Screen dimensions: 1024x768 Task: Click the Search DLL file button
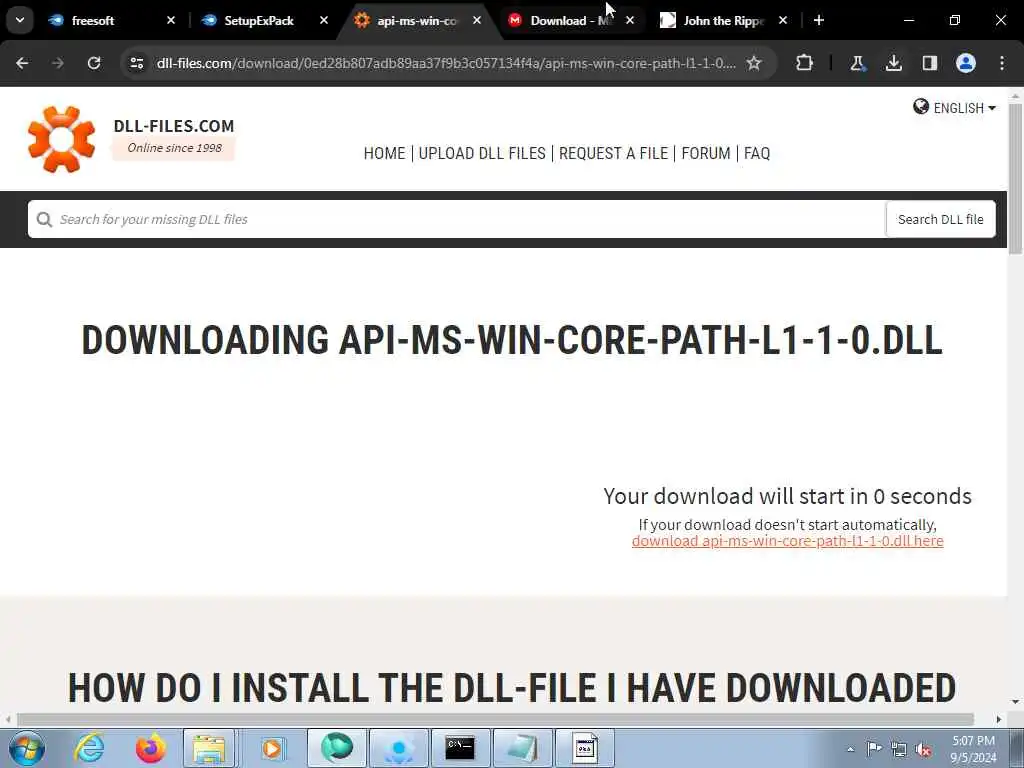[x=940, y=219]
